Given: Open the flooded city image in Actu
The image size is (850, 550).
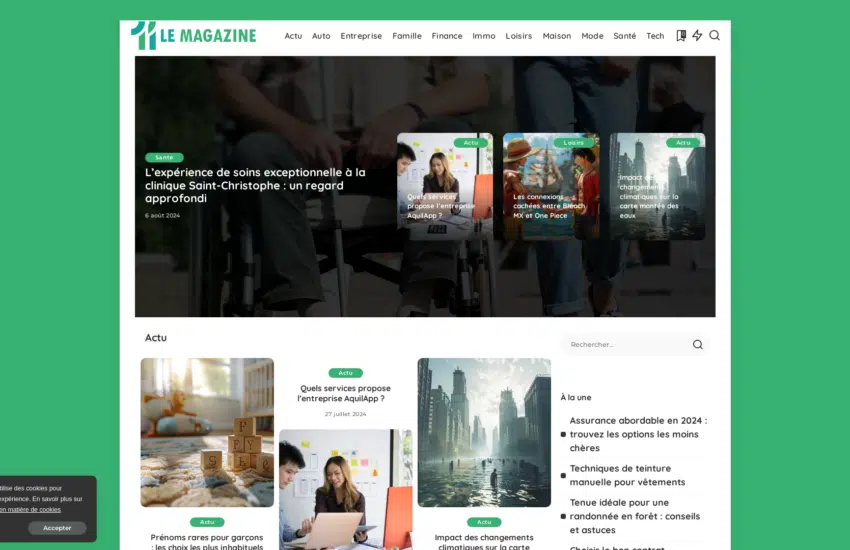Looking at the screenshot, I should pyautogui.click(x=484, y=432).
